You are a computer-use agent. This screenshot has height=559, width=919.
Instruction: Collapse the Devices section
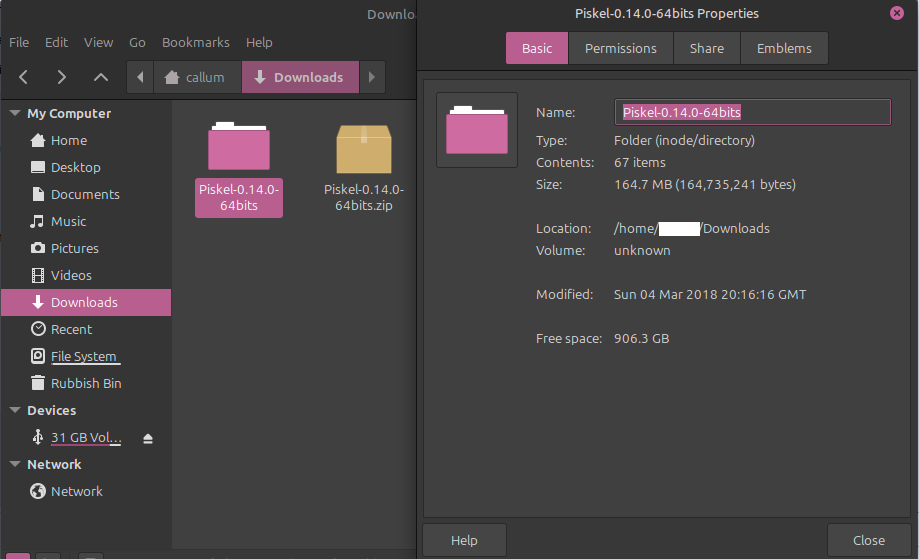[x=15, y=410]
